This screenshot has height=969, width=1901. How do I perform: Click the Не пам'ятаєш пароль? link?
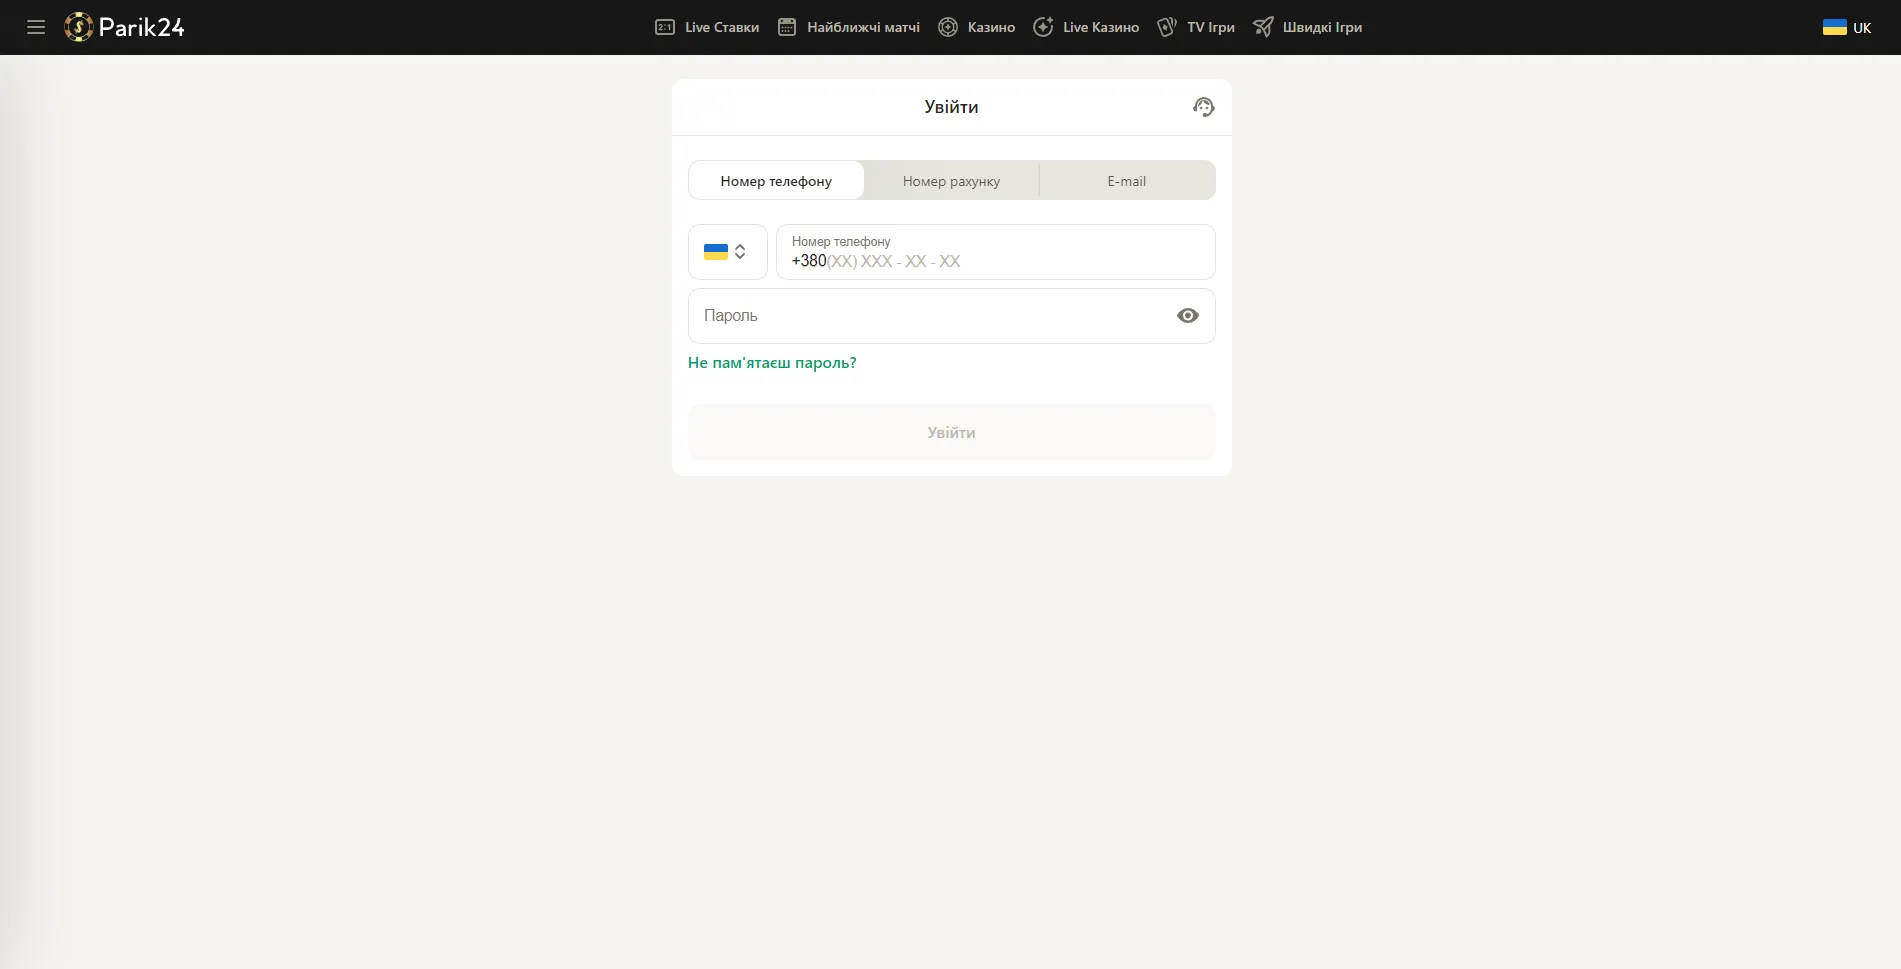coord(772,363)
